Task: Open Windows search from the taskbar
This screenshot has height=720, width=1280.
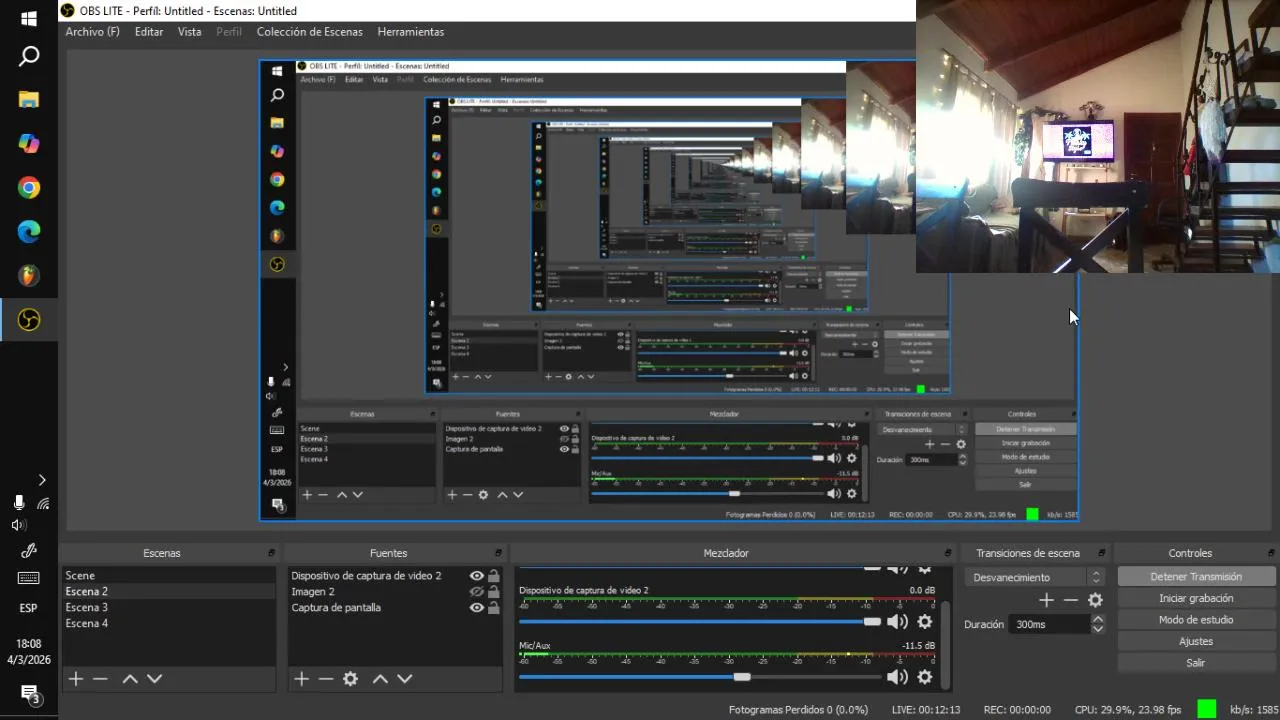Action: point(29,56)
